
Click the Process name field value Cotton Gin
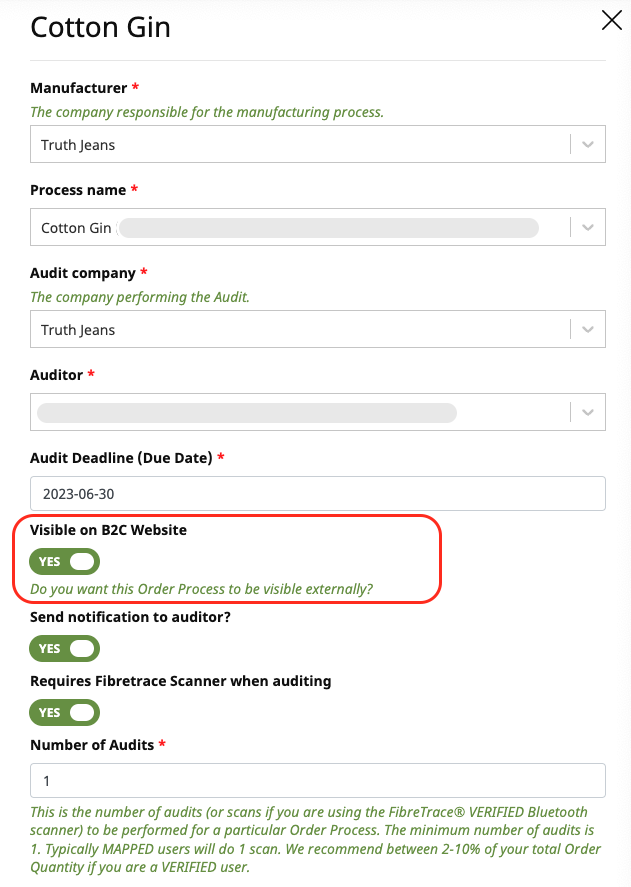(76, 228)
